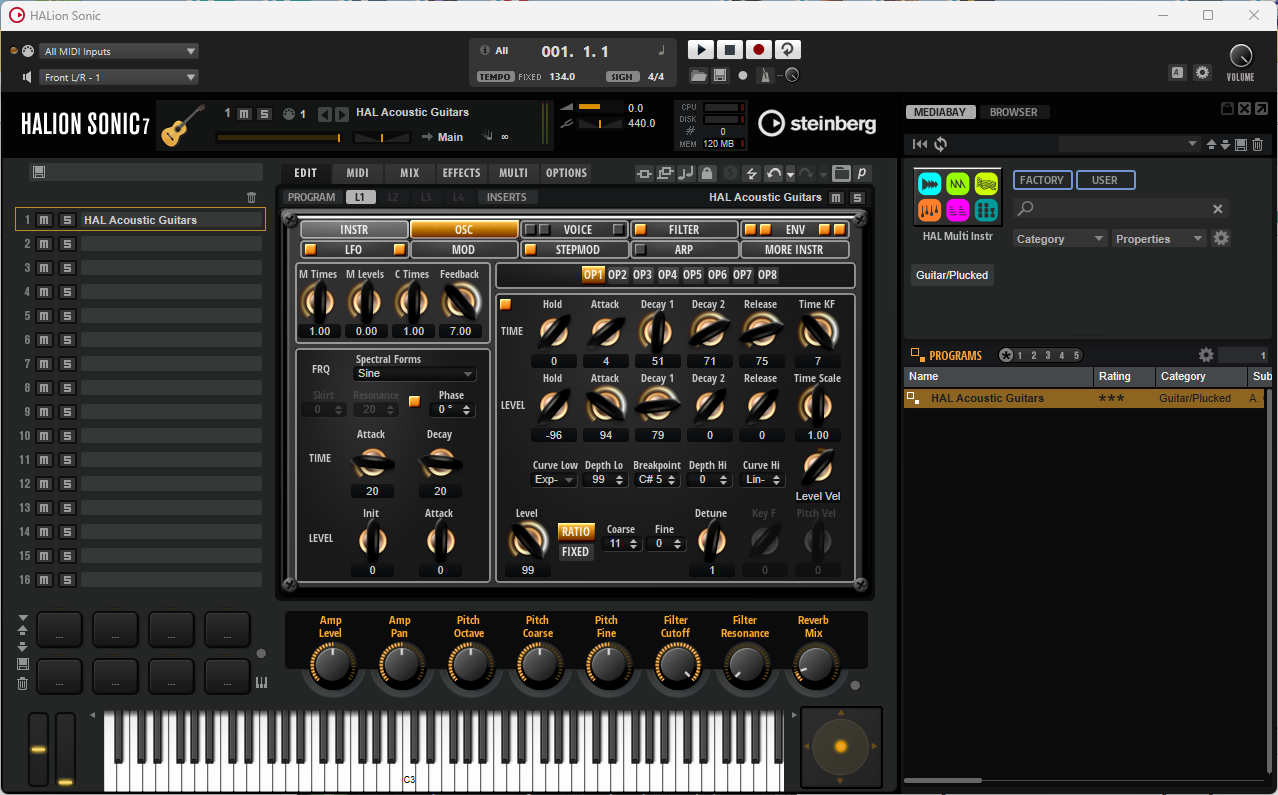Open the All MIDI Inputs dropdown
The image size is (1278, 795).
(120, 52)
